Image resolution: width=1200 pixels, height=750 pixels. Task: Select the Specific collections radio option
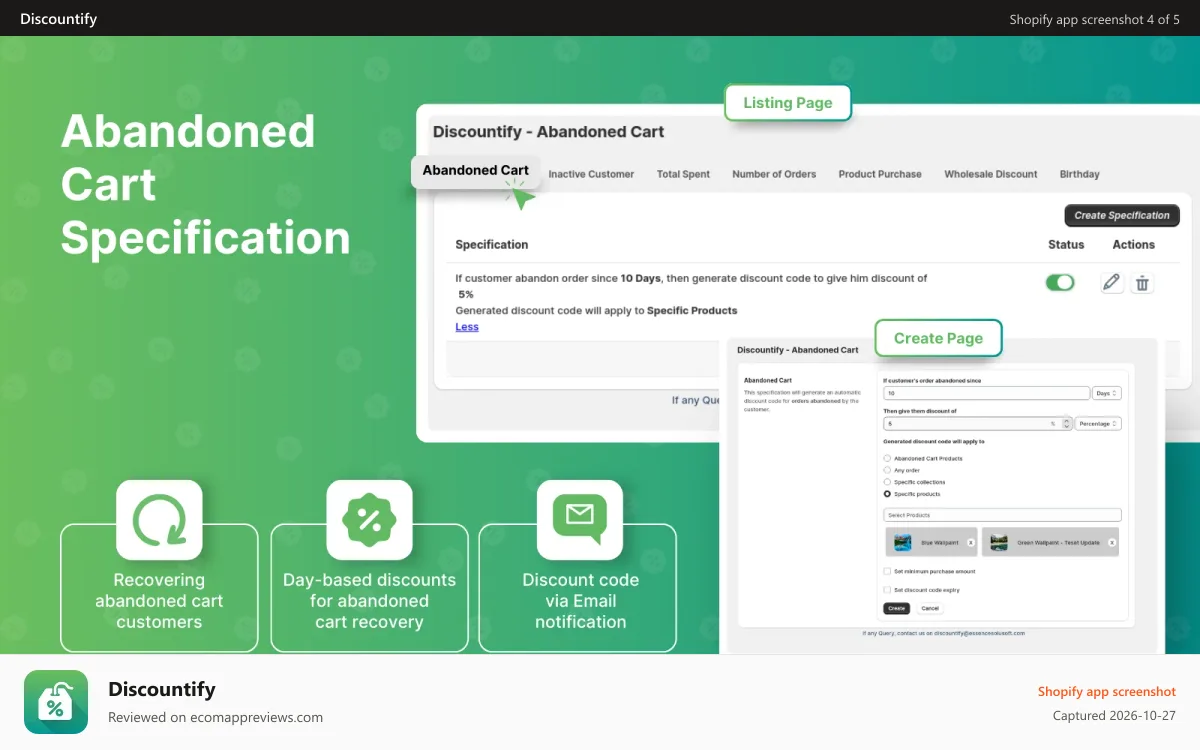[887, 482]
